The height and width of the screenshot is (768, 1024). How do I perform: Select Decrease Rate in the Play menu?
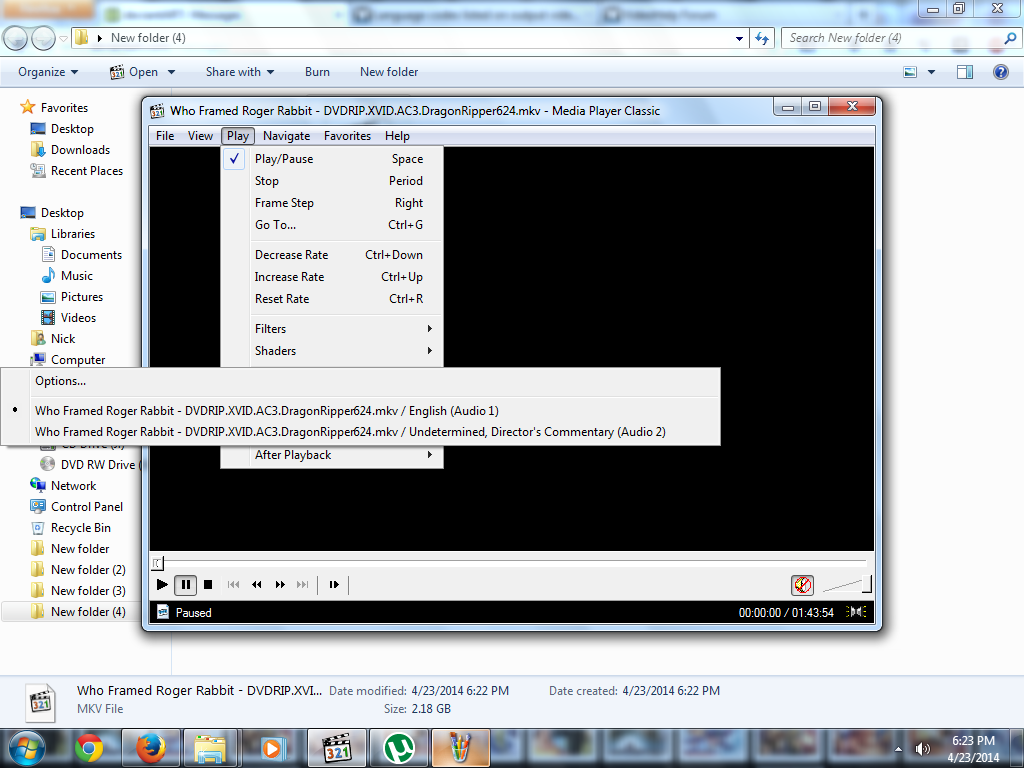coord(333,255)
